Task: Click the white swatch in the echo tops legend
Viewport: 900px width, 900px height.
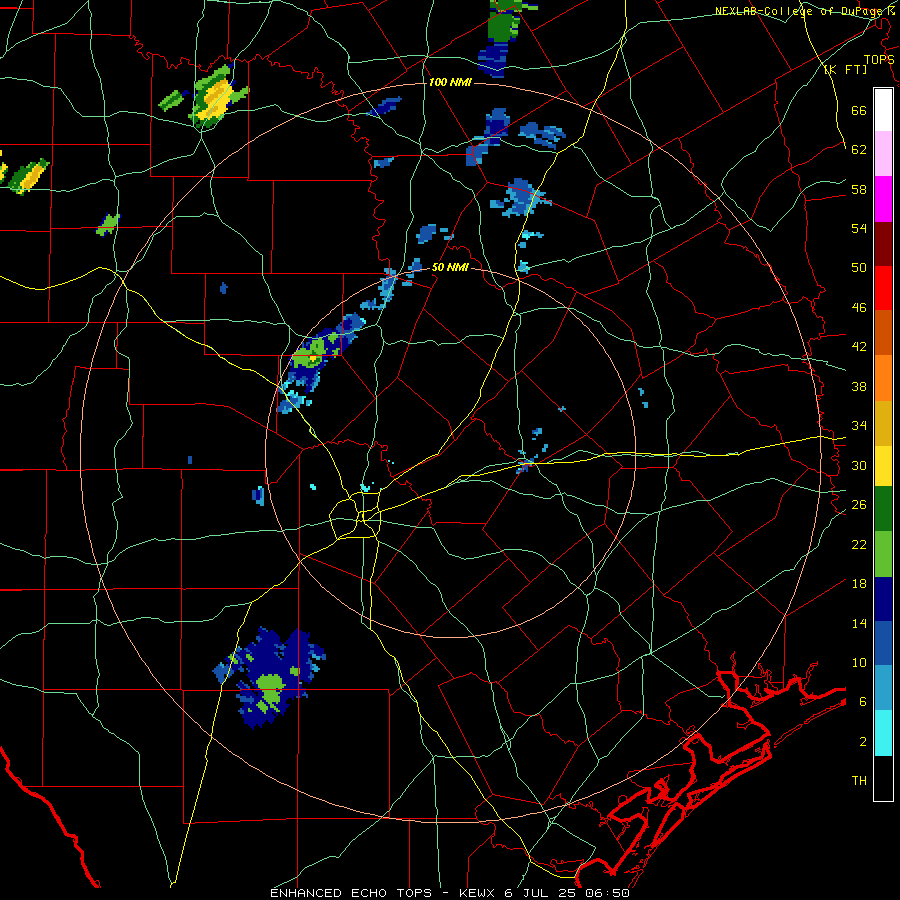Action: pyautogui.click(x=883, y=110)
